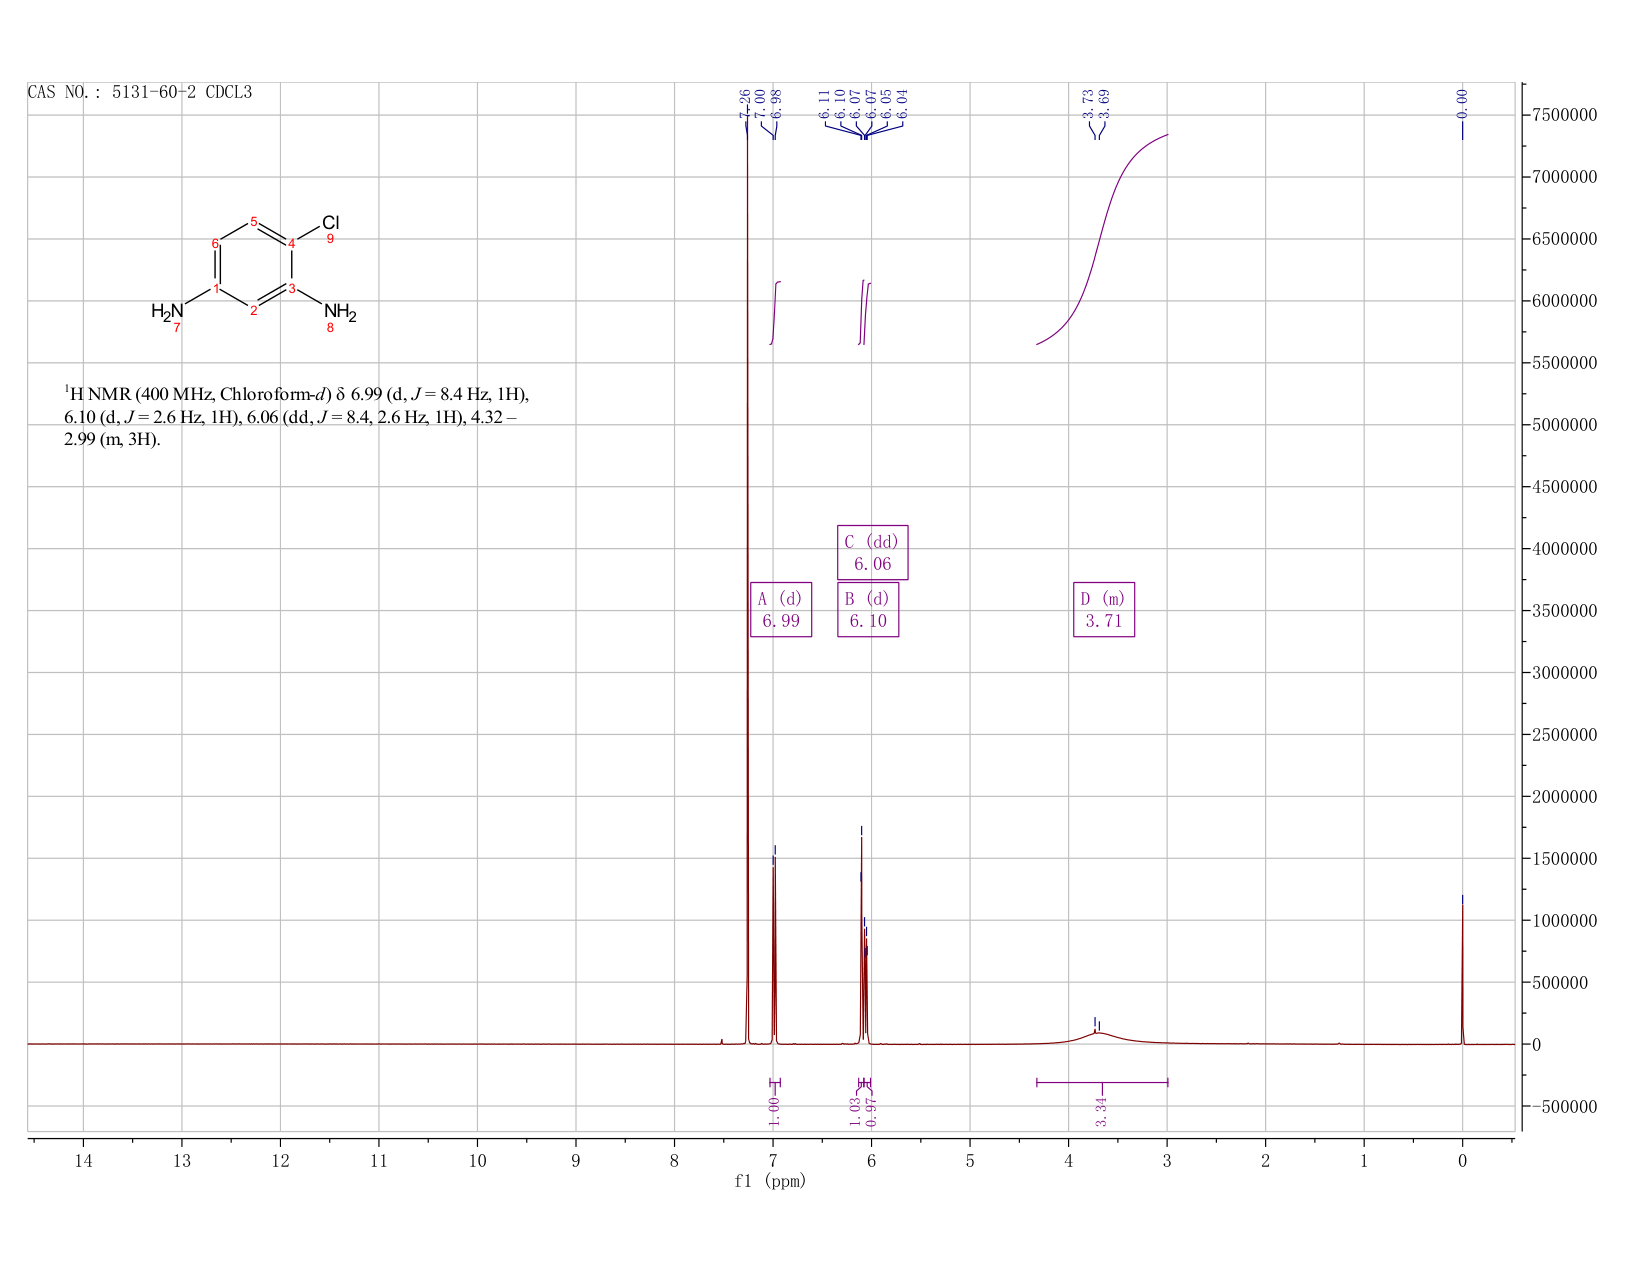Click the 12 ppm x-axis tick label
1650x1275 pixels.
pyautogui.click(x=280, y=1160)
